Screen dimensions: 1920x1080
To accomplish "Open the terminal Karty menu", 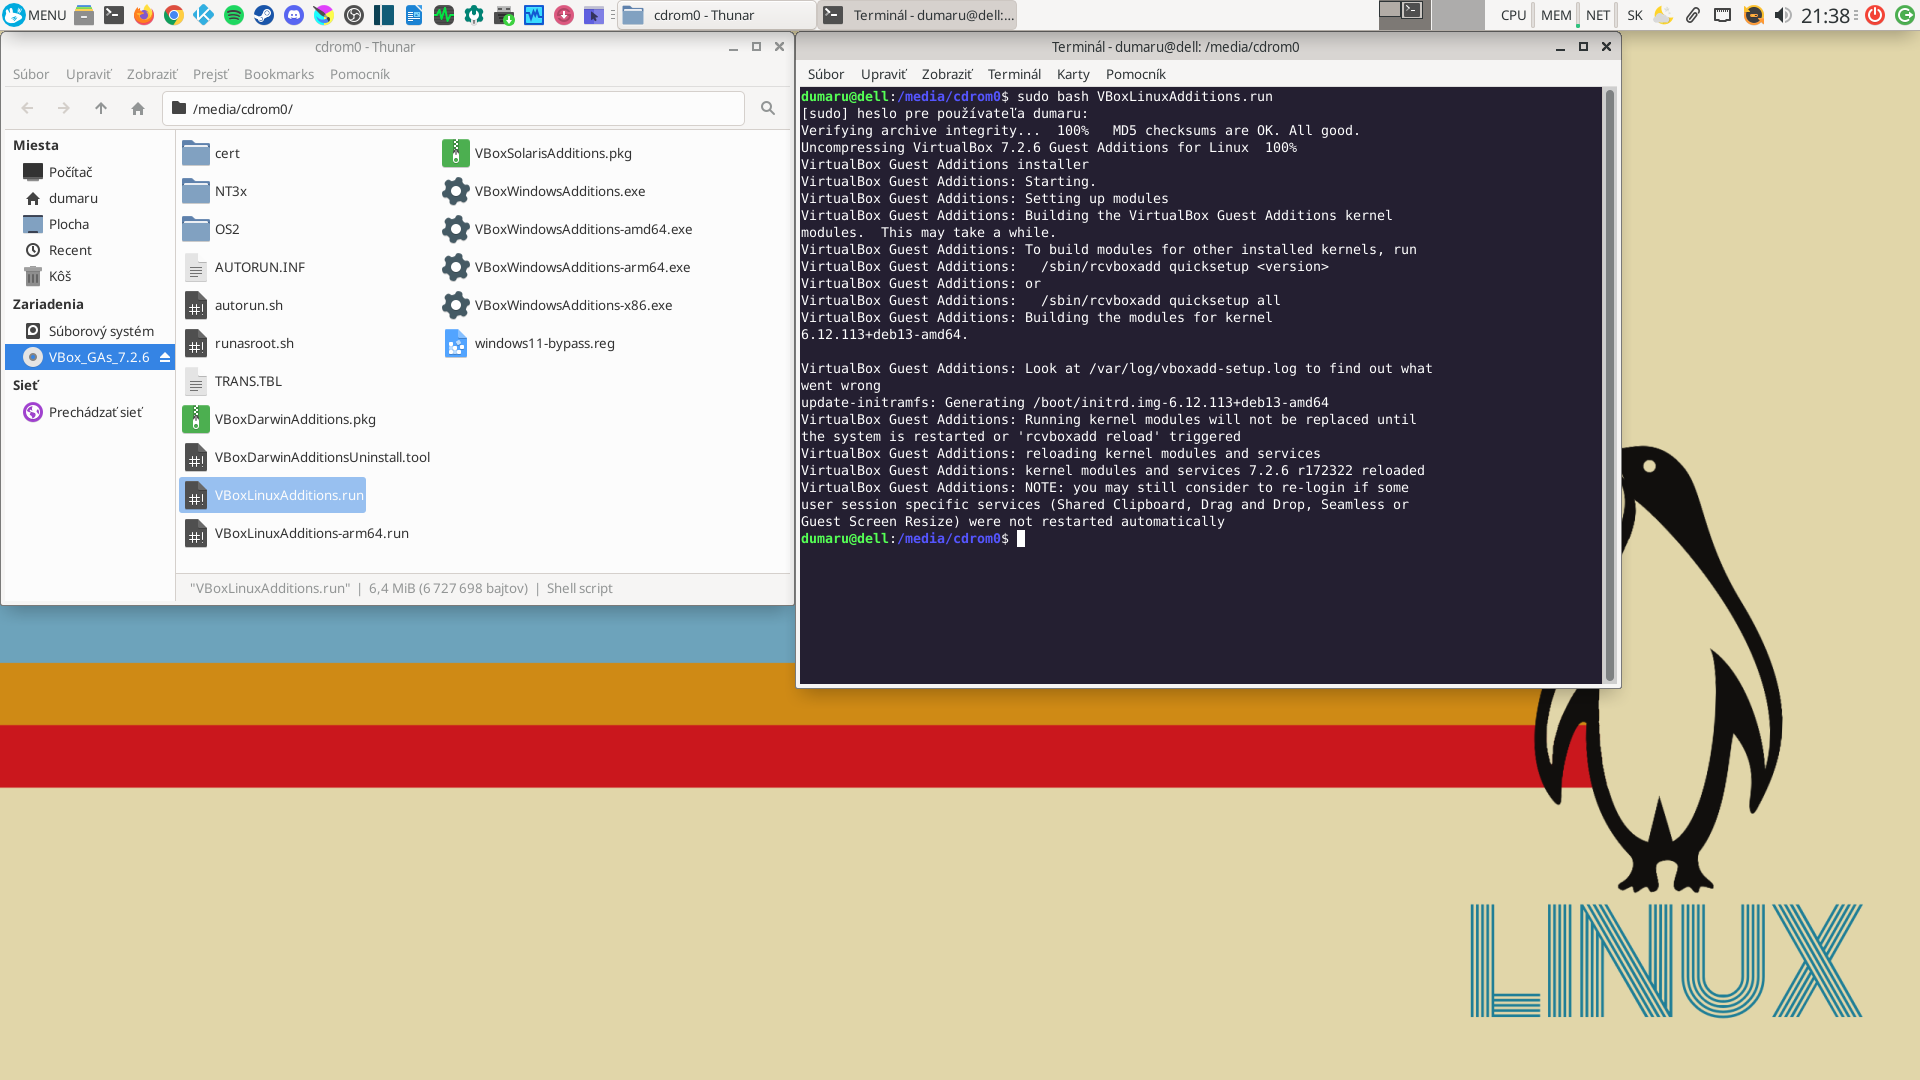I will [x=1073, y=74].
